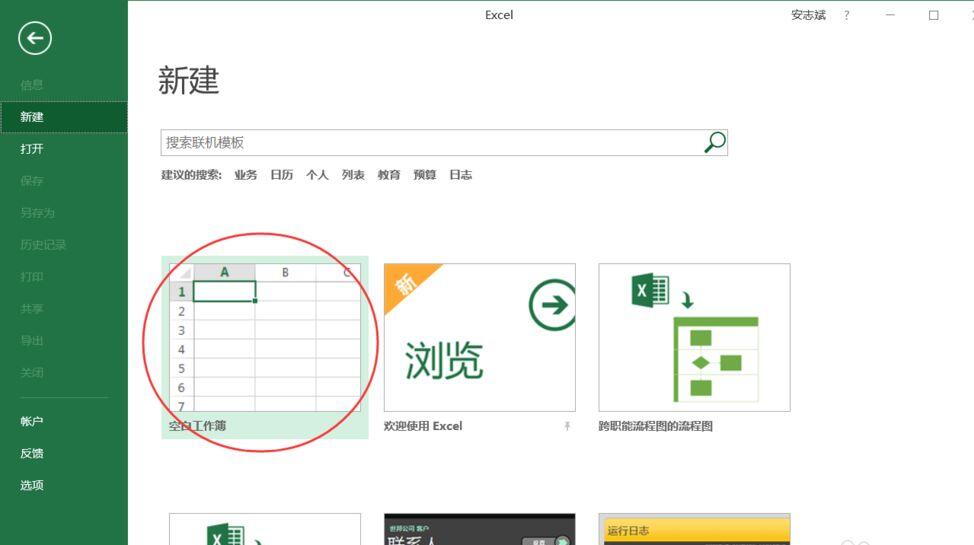Pin the 欢迎使用 Excel template
The height and width of the screenshot is (545, 974).
(x=567, y=426)
